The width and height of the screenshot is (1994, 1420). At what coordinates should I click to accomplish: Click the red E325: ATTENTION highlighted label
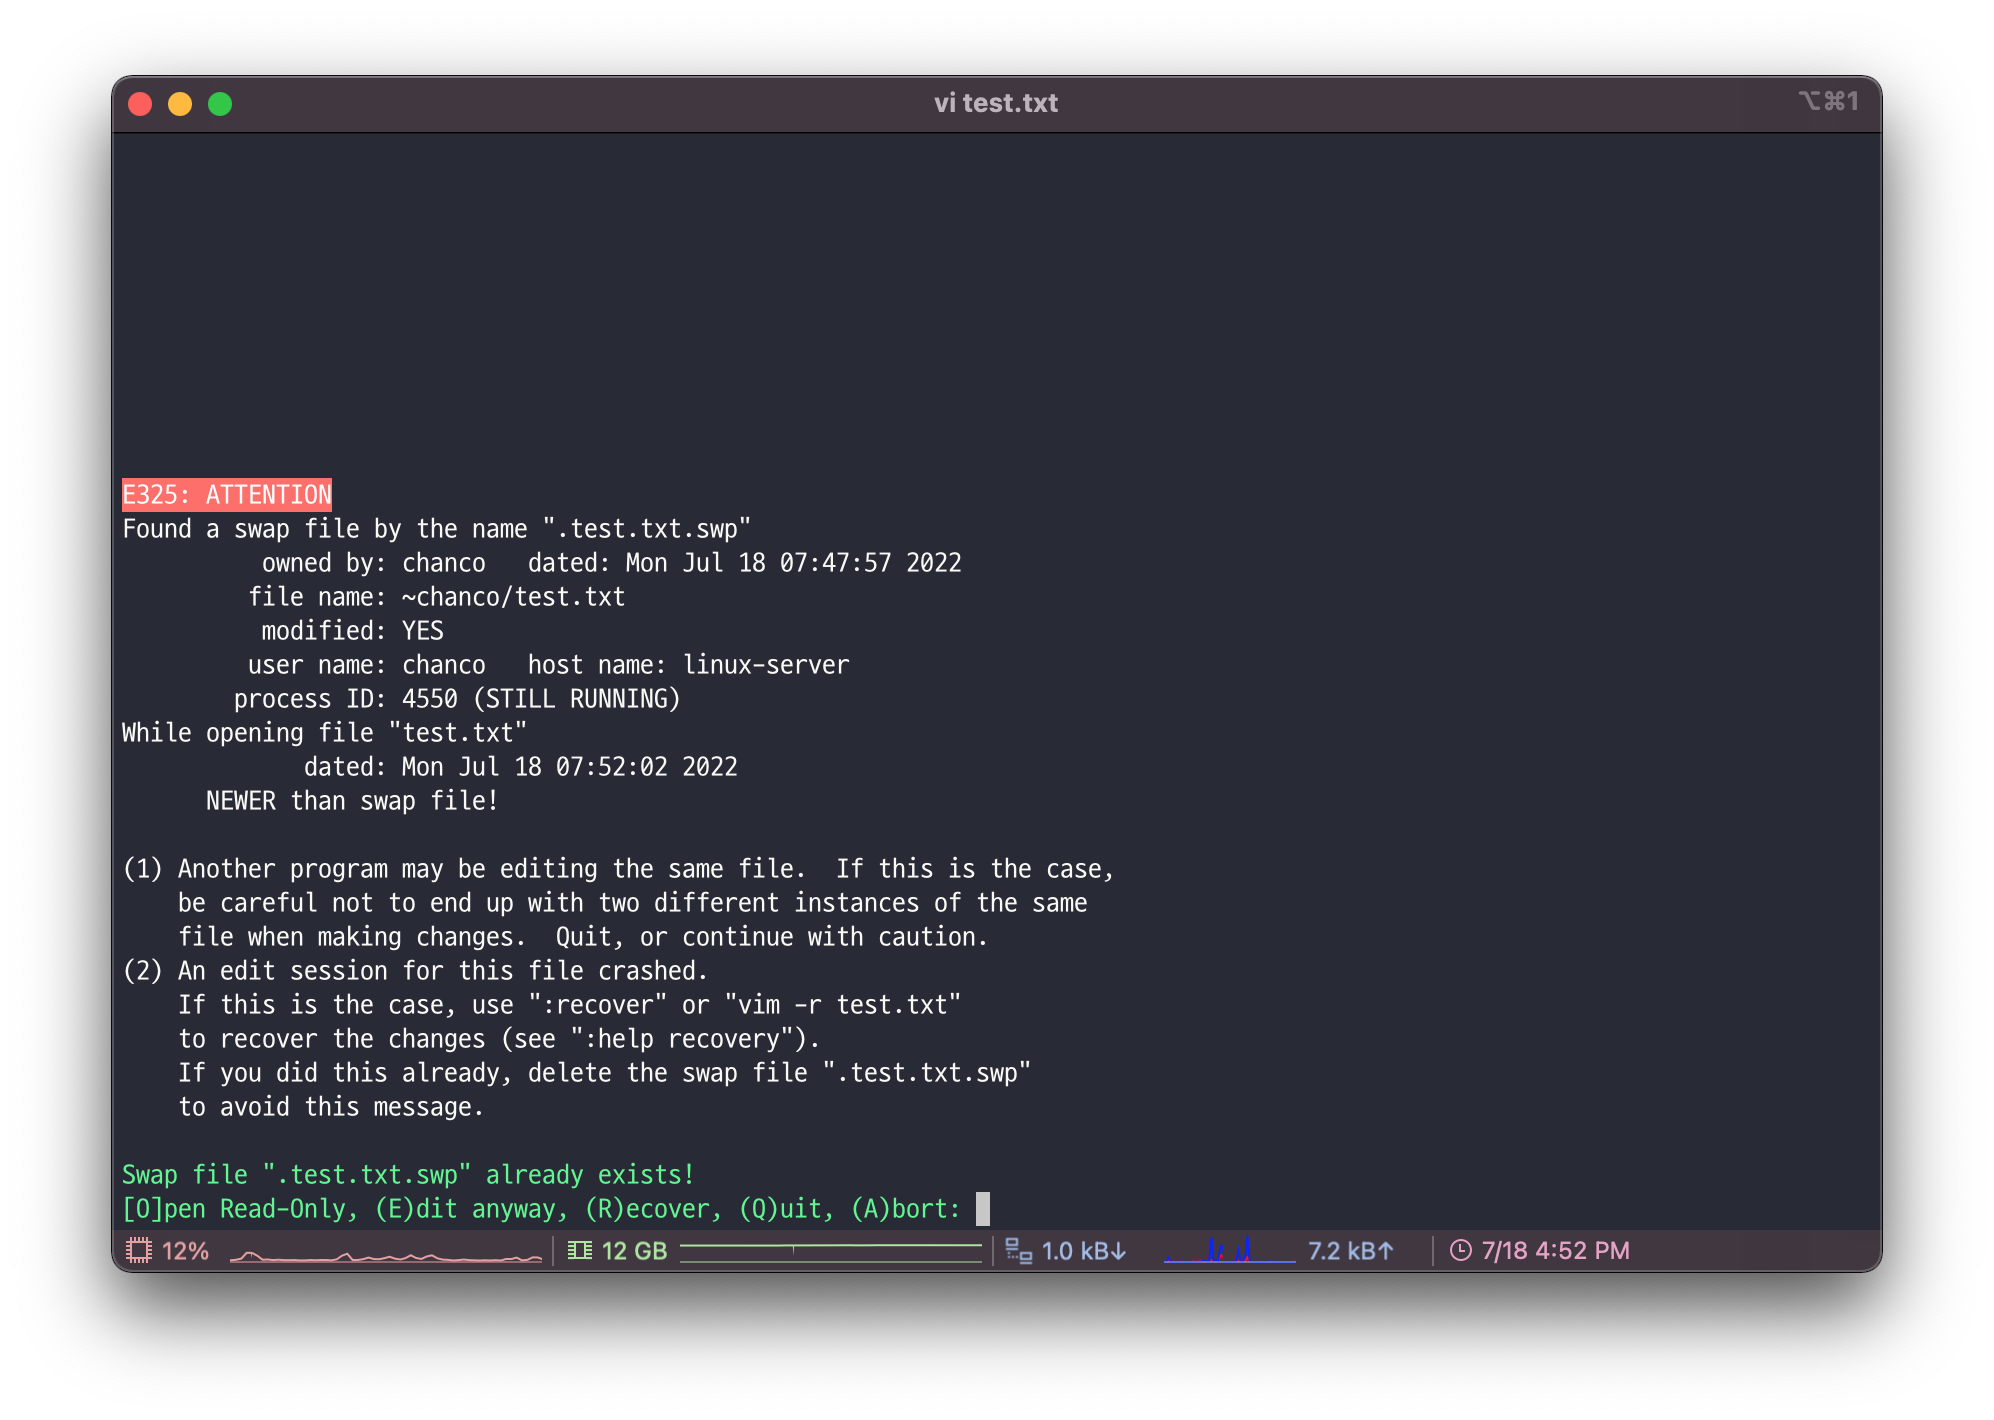[x=227, y=495]
